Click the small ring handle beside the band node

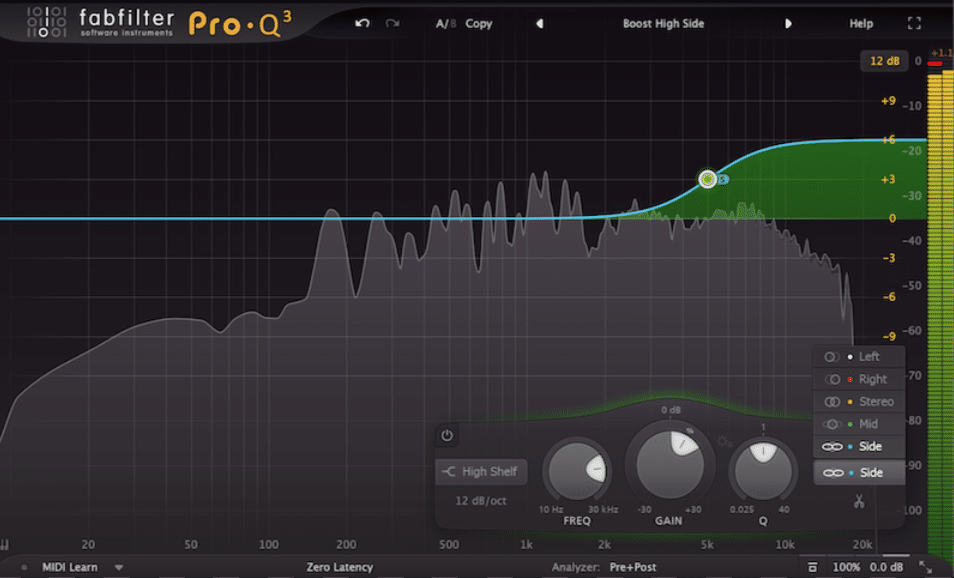(x=723, y=179)
